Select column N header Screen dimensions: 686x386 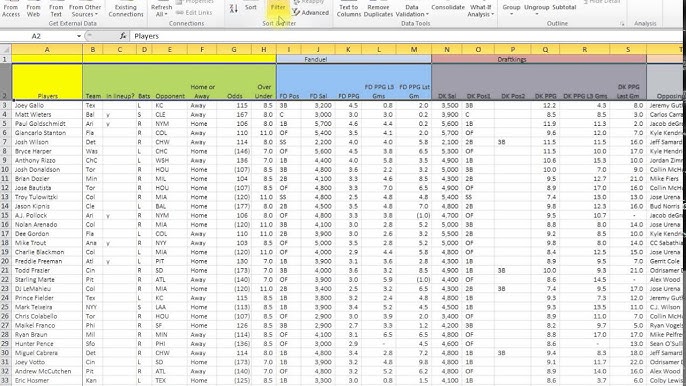(447, 49)
